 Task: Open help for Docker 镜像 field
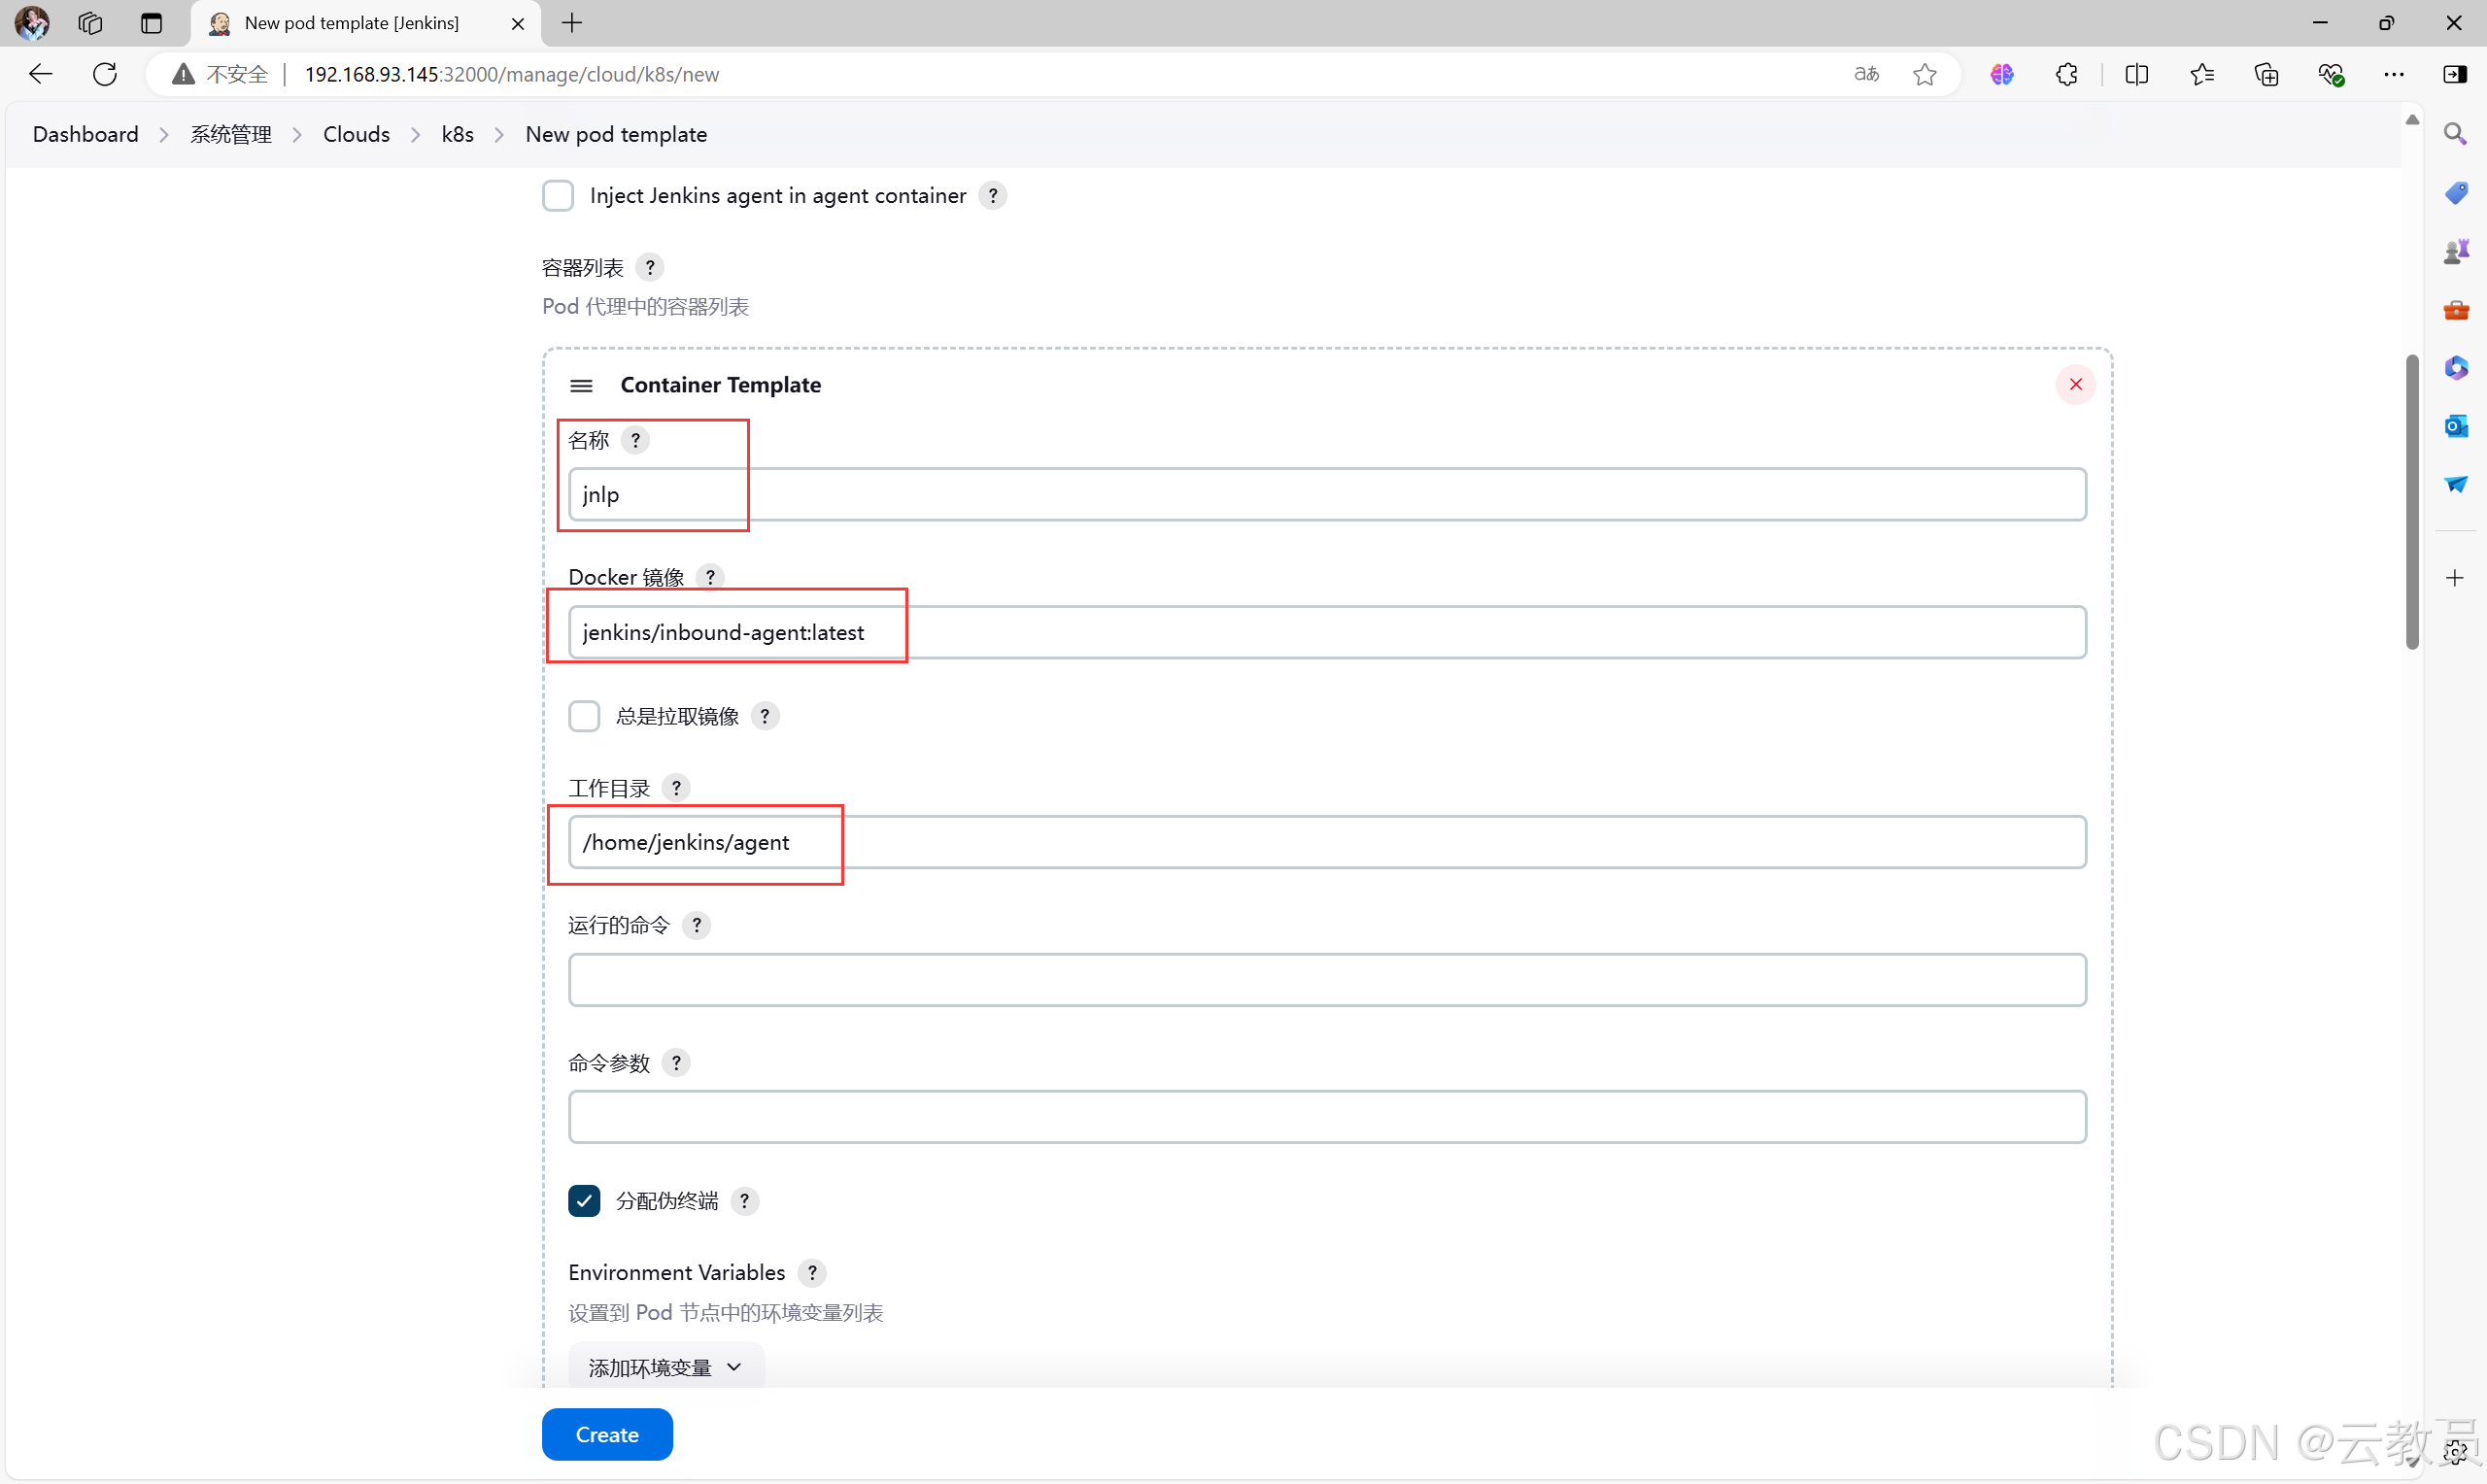point(710,577)
